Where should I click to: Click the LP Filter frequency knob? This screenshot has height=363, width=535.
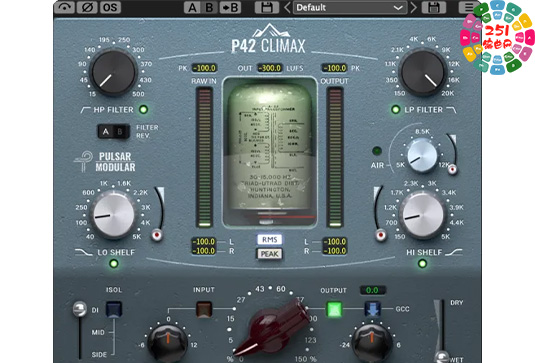[x=423, y=72]
